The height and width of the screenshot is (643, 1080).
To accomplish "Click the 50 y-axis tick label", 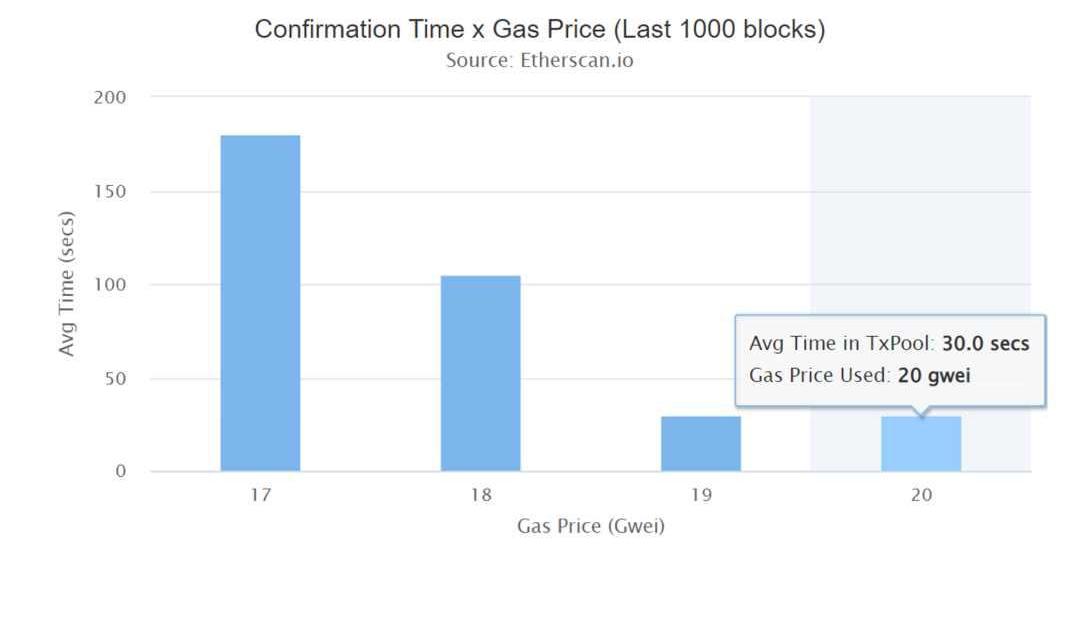I will point(116,378).
